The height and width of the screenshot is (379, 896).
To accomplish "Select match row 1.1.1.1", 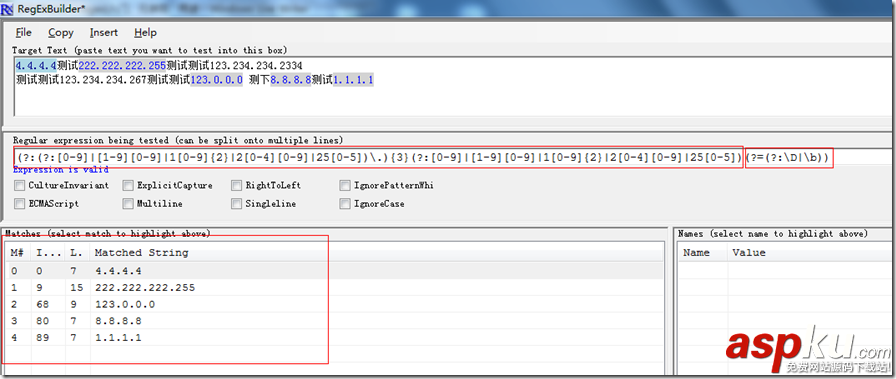I will (x=334, y=338).
